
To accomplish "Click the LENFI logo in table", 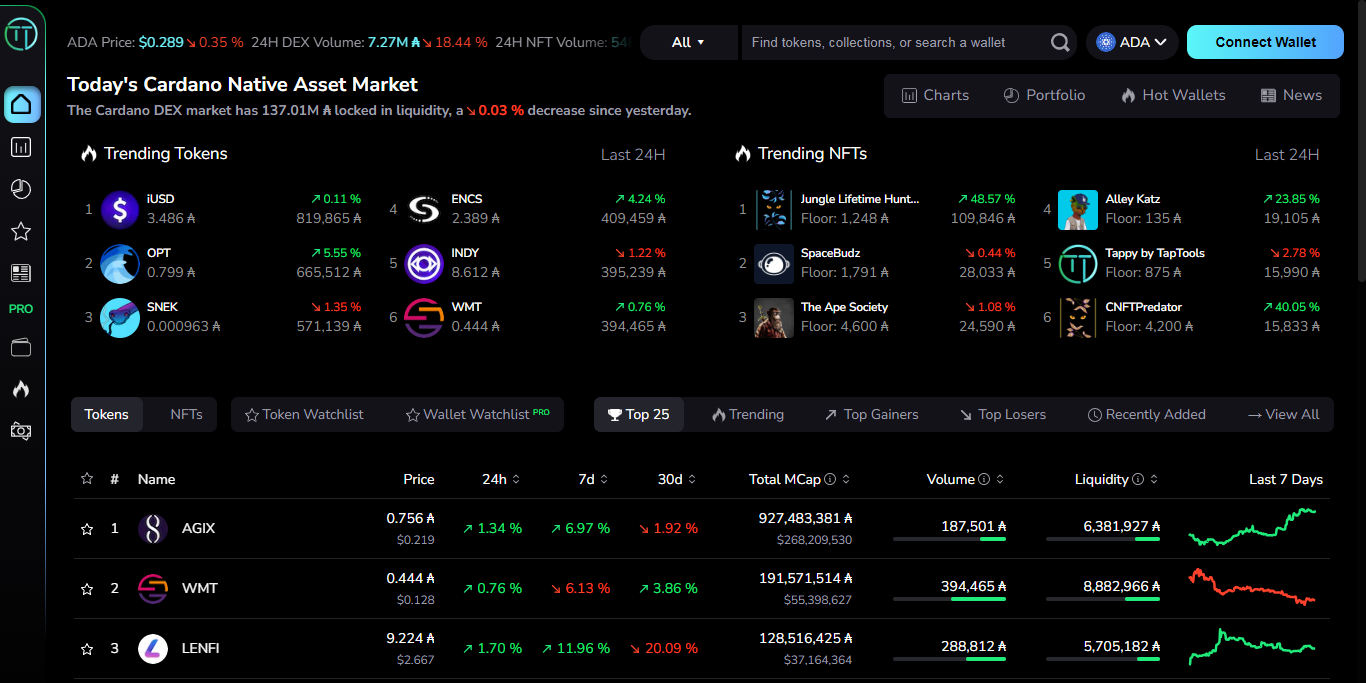I will (153, 648).
